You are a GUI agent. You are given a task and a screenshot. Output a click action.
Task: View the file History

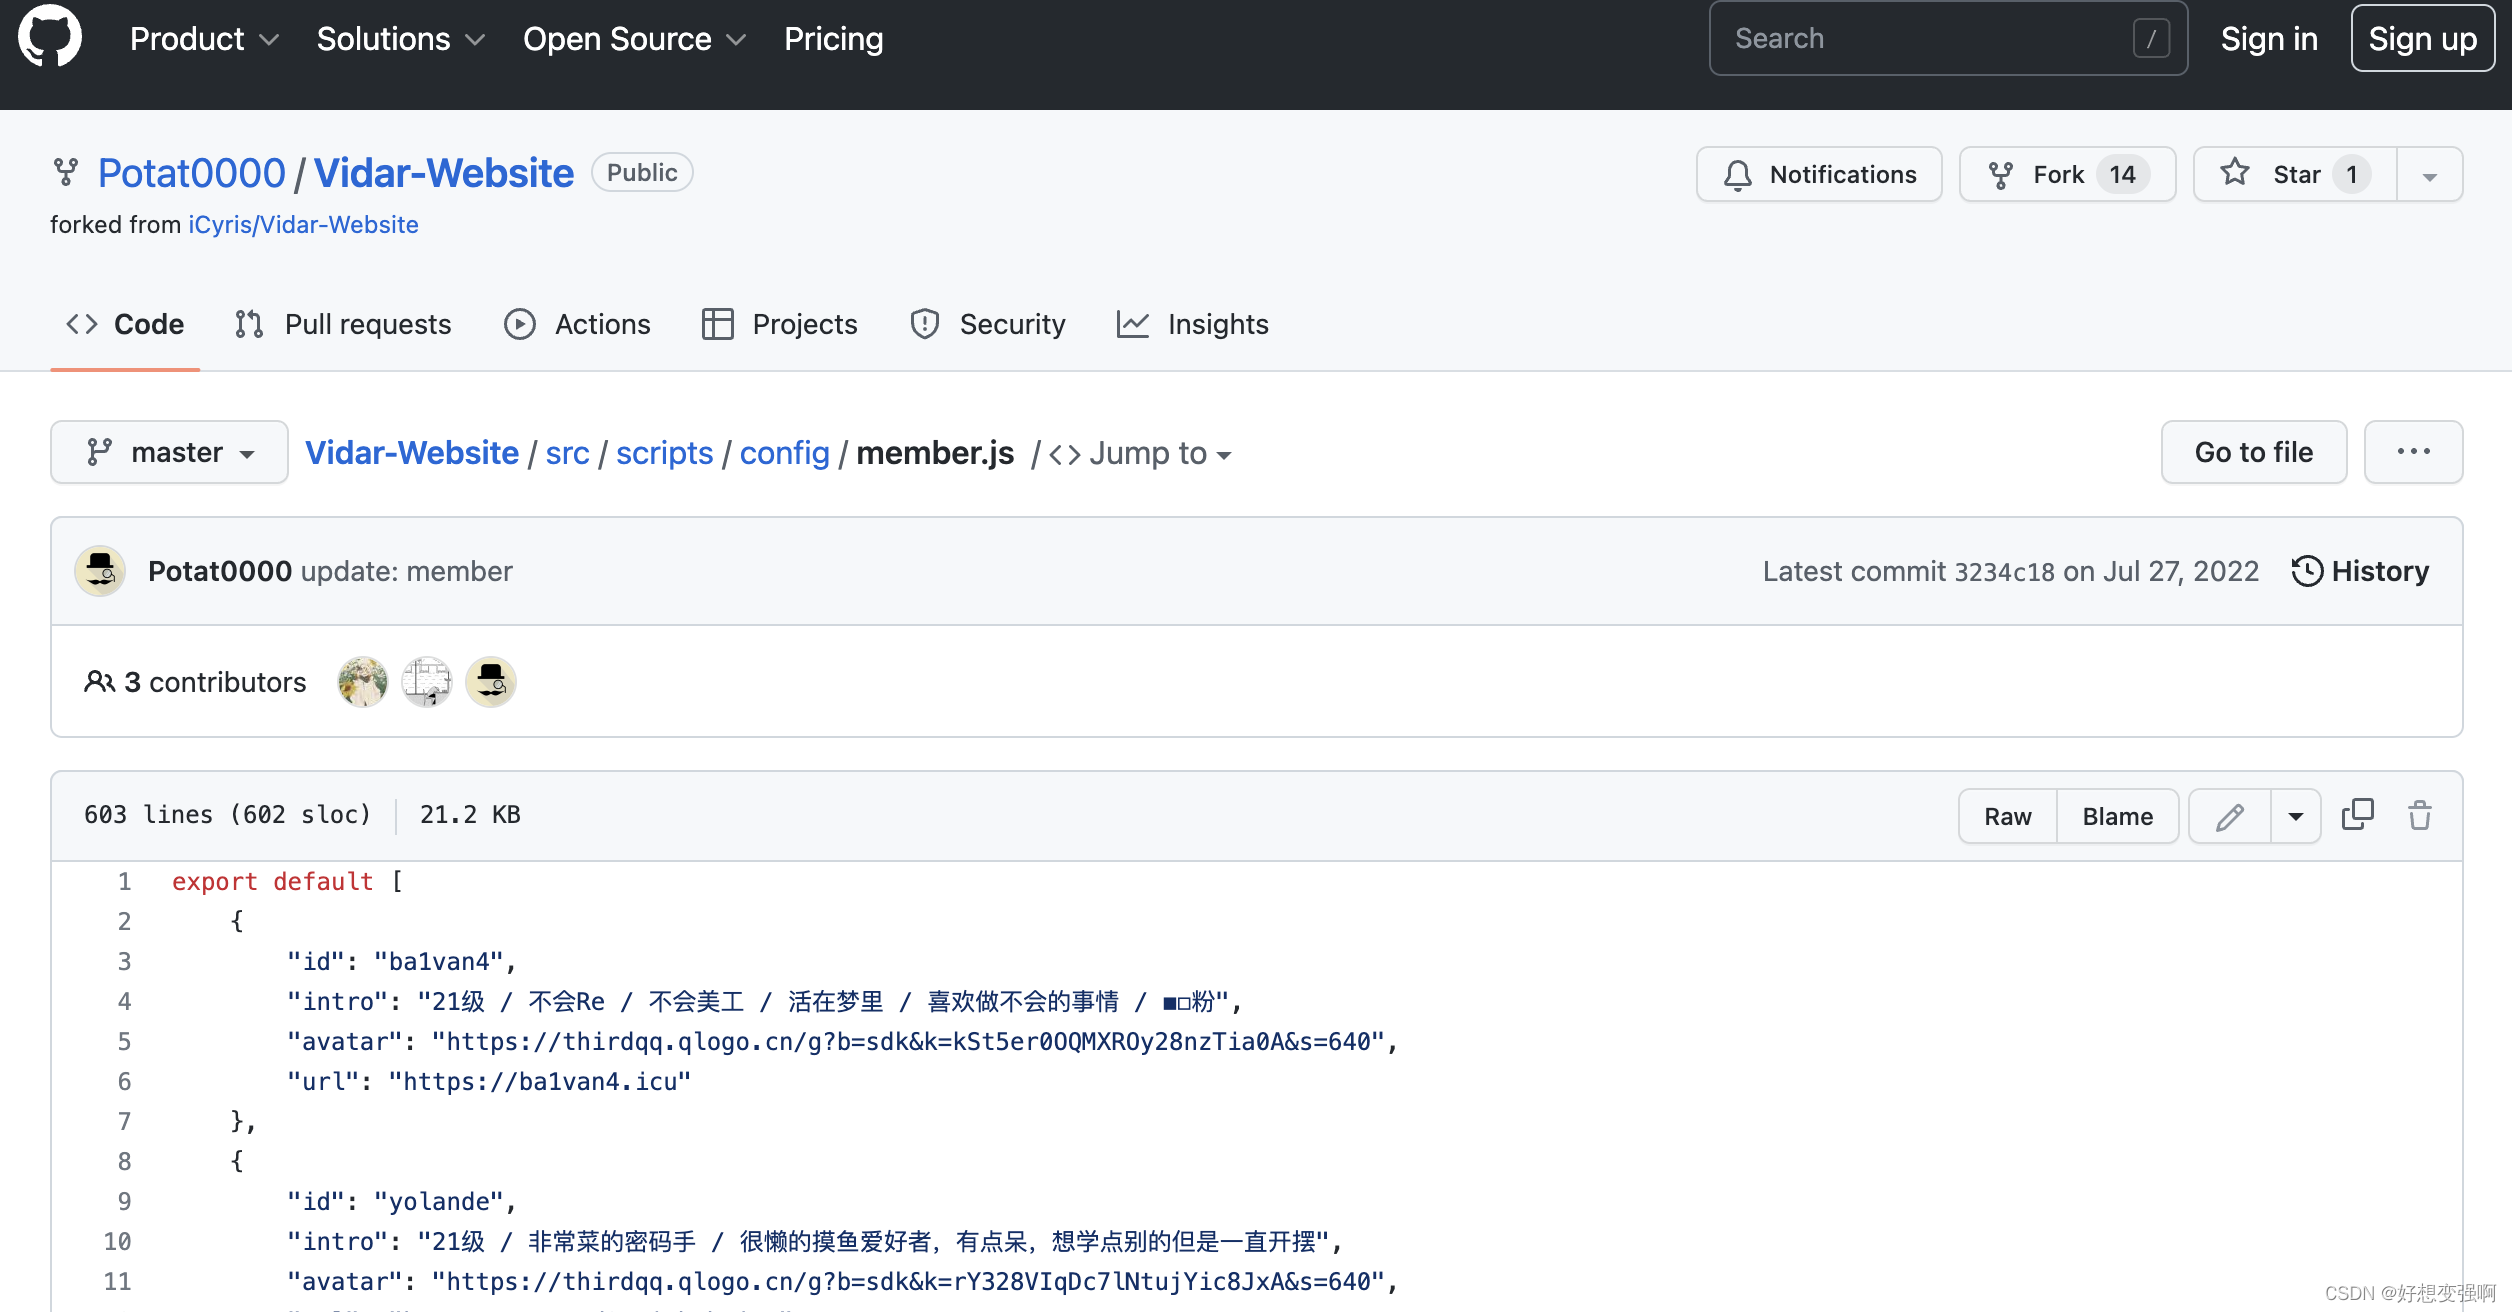point(2360,571)
